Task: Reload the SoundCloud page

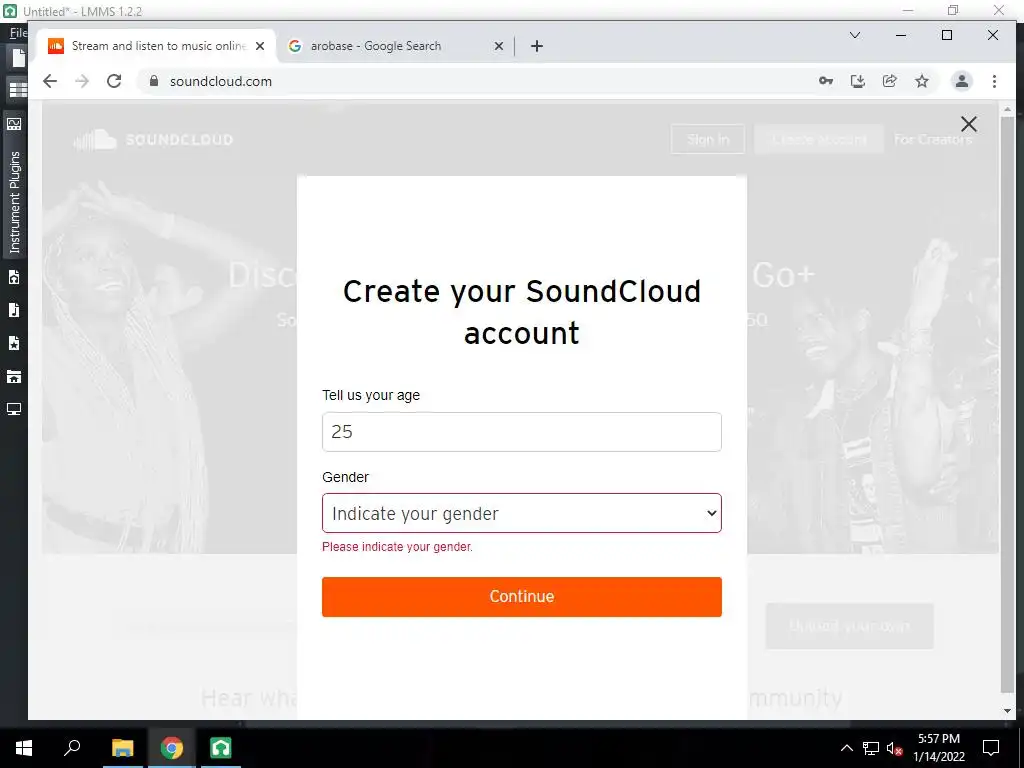Action: point(114,81)
